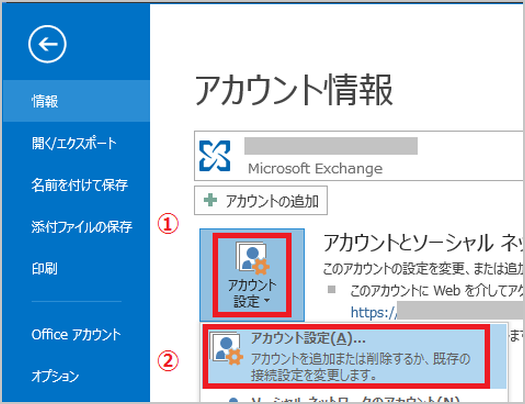Click the gear-person icon beside アカウント設定(A)...
The image size is (525, 404).
[226, 349]
